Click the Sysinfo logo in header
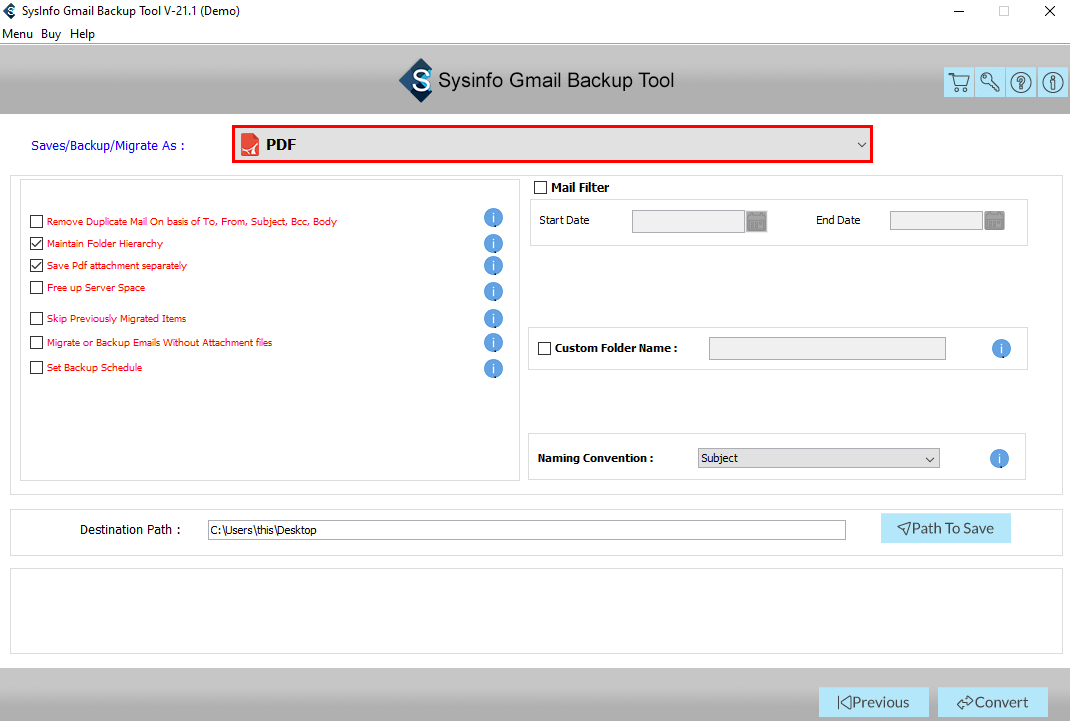The width and height of the screenshot is (1070, 721). [x=416, y=80]
